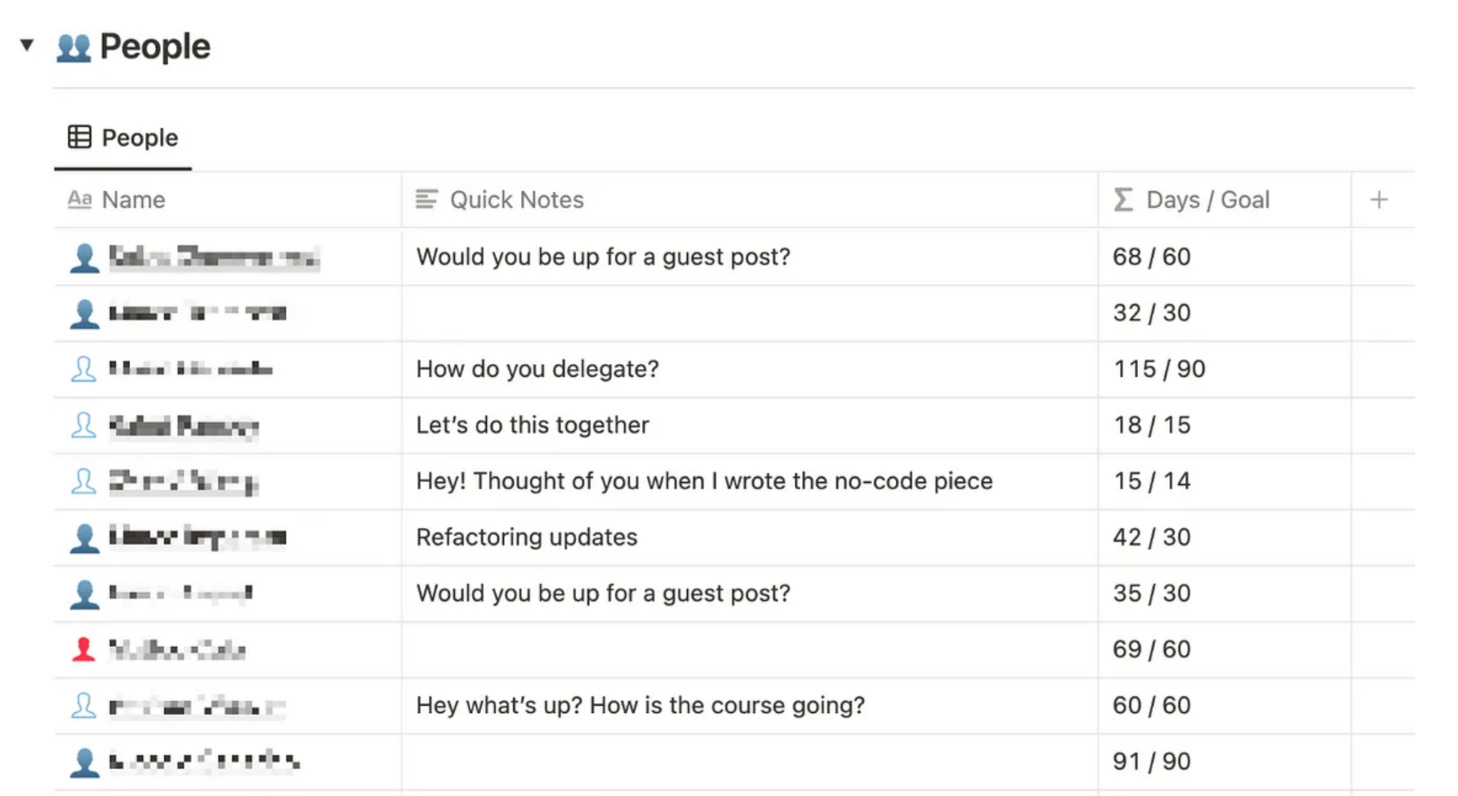Open the blurred name in the 15 / 14 row

[x=184, y=482]
